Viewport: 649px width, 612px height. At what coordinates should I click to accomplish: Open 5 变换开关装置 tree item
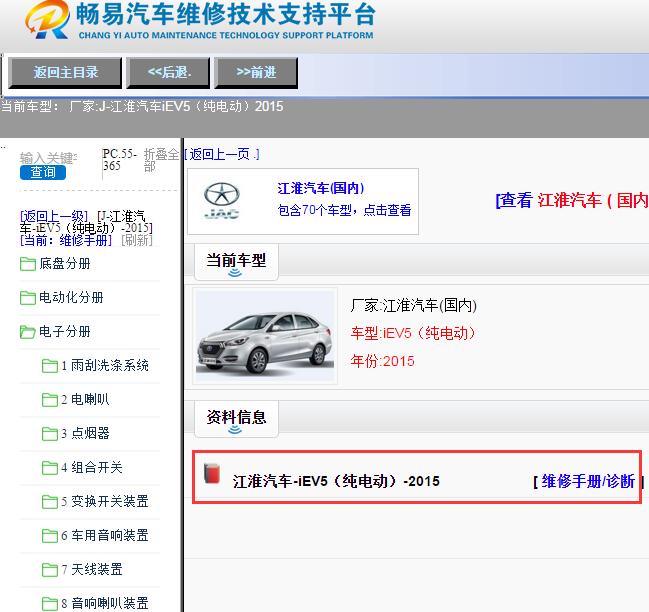click(105, 502)
